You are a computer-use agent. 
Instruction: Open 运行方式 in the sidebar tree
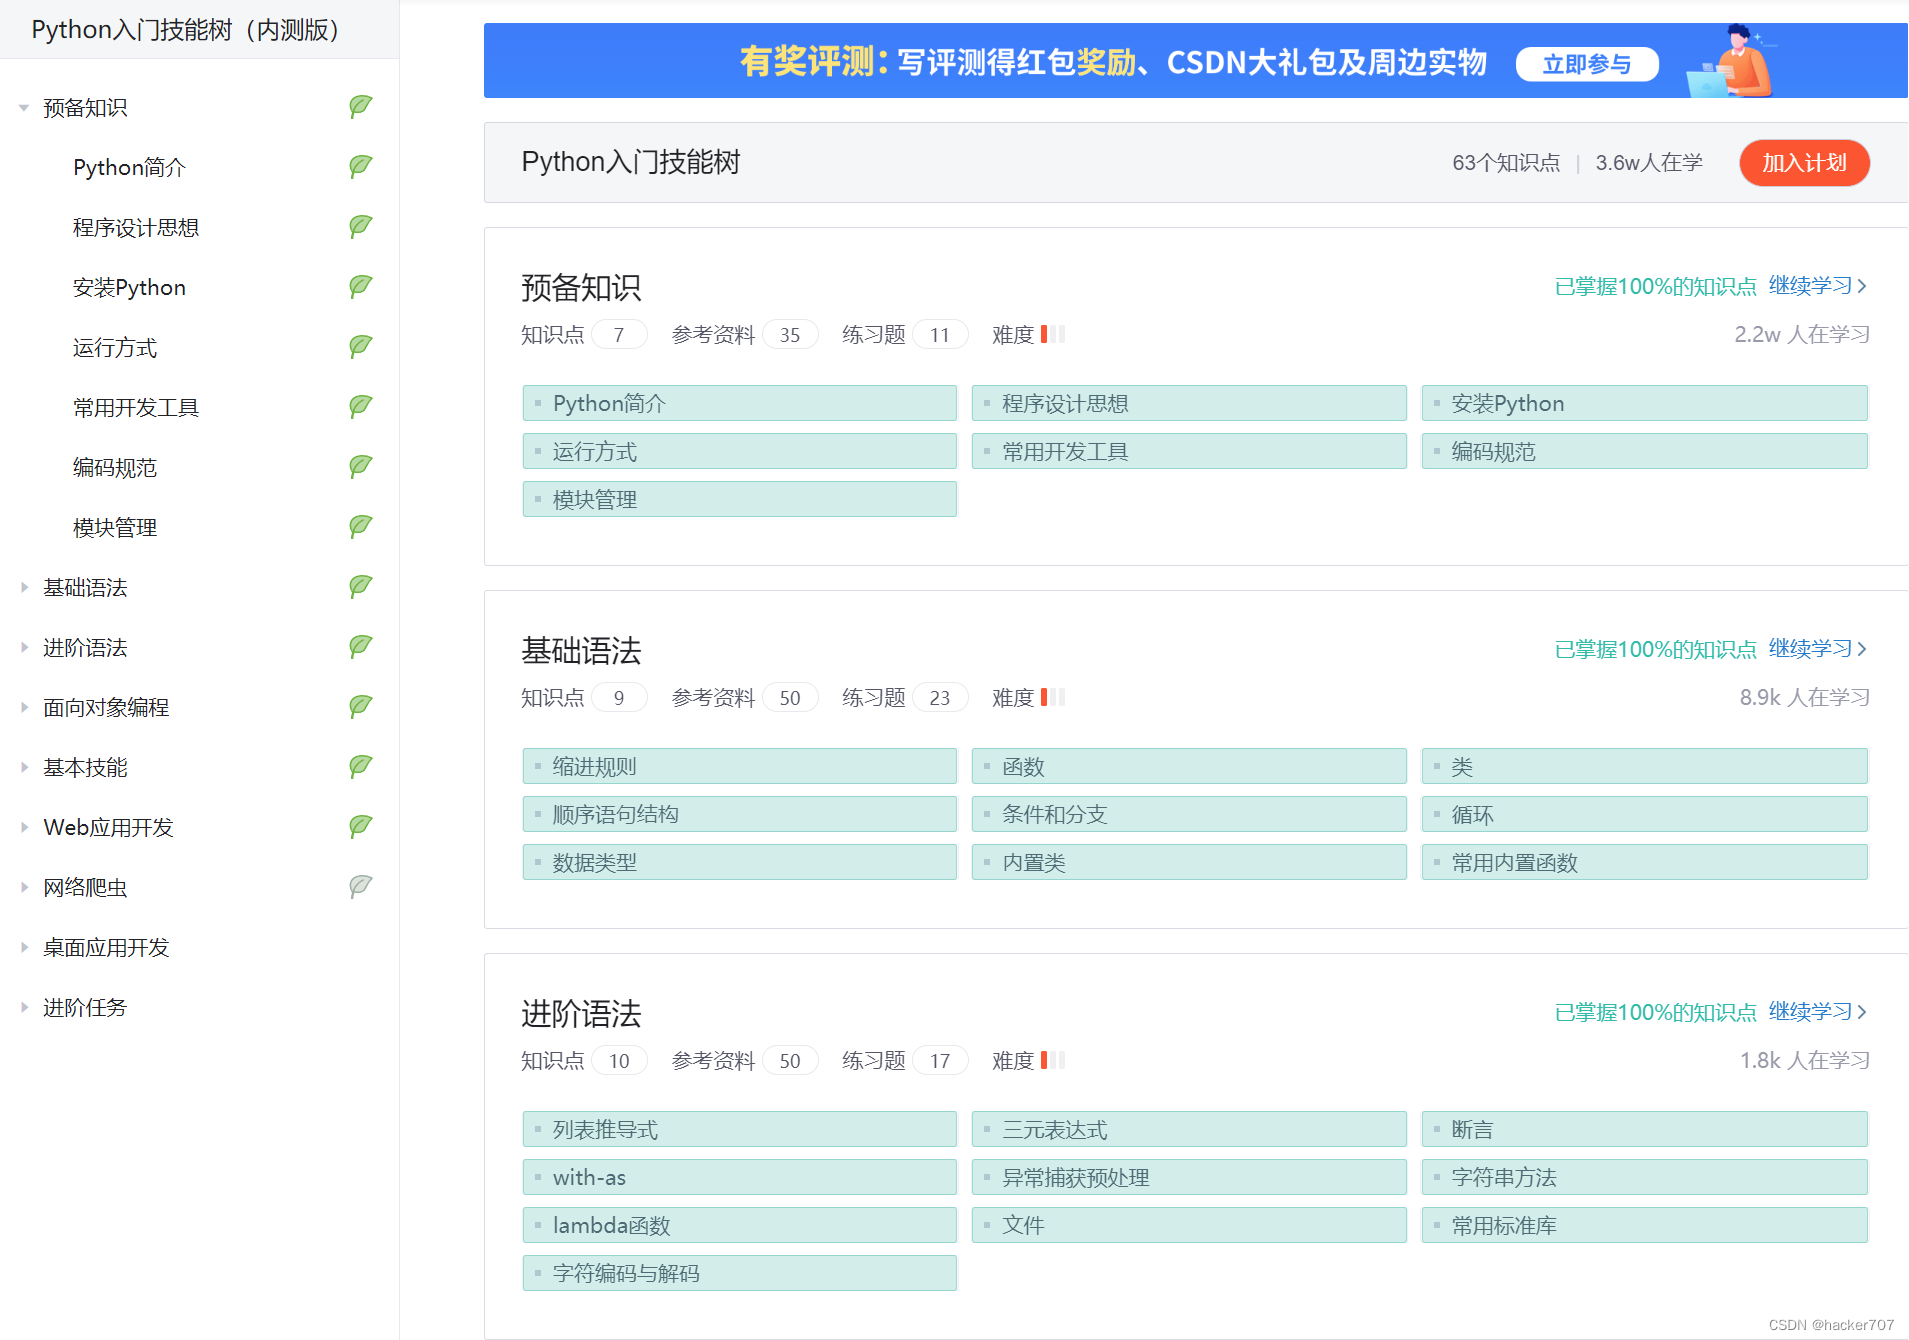(x=115, y=347)
